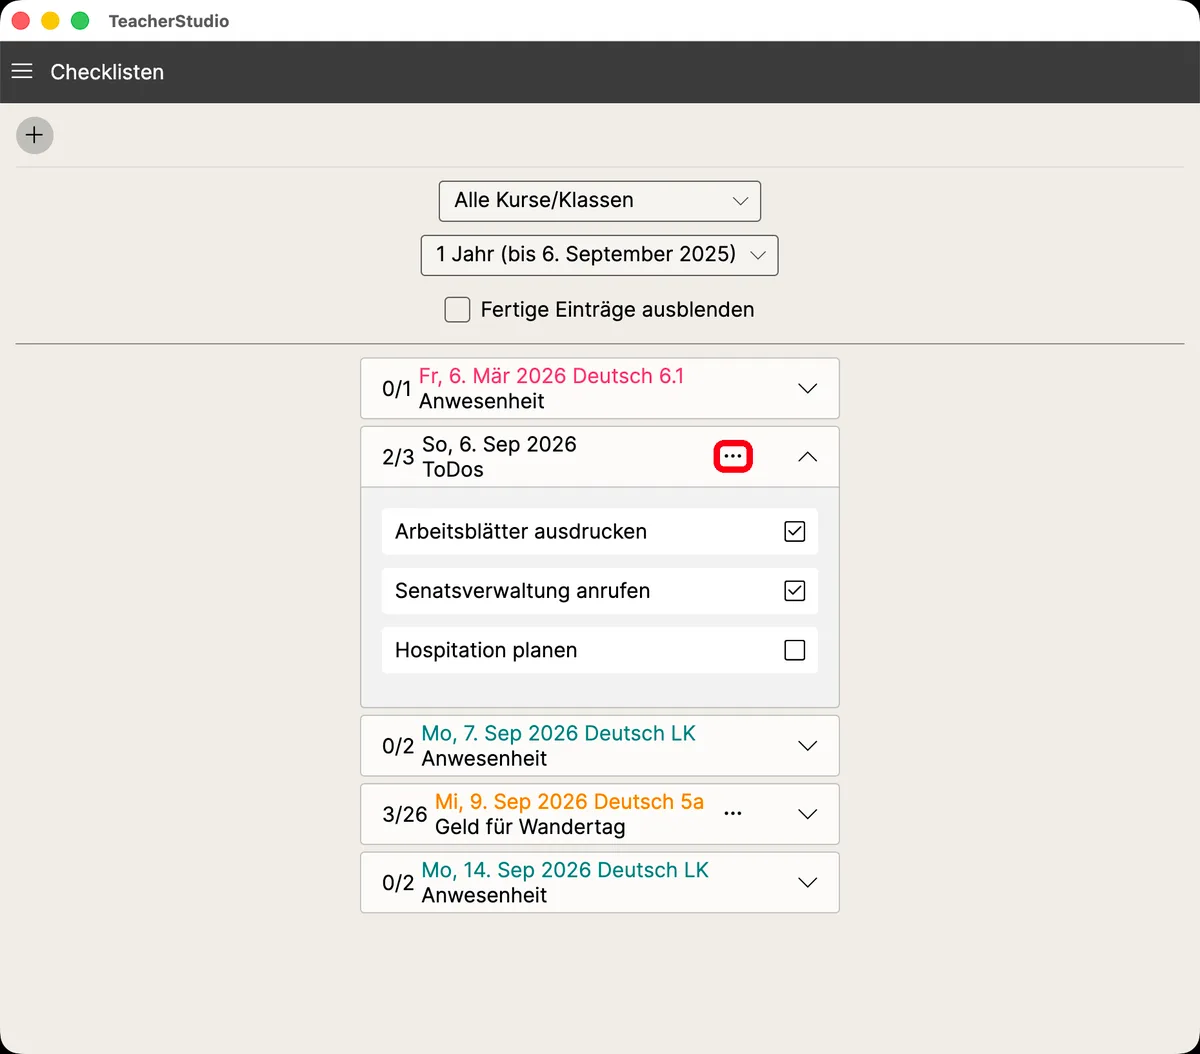Open the 1 Jahr time range dropdown
Image resolution: width=1200 pixels, height=1054 pixels.
[600, 254]
